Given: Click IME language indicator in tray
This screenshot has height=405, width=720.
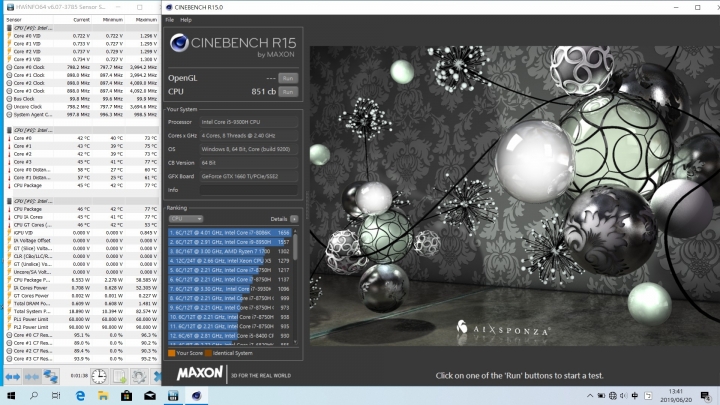Looking at the screenshot, I should pyautogui.click(x=635, y=395).
